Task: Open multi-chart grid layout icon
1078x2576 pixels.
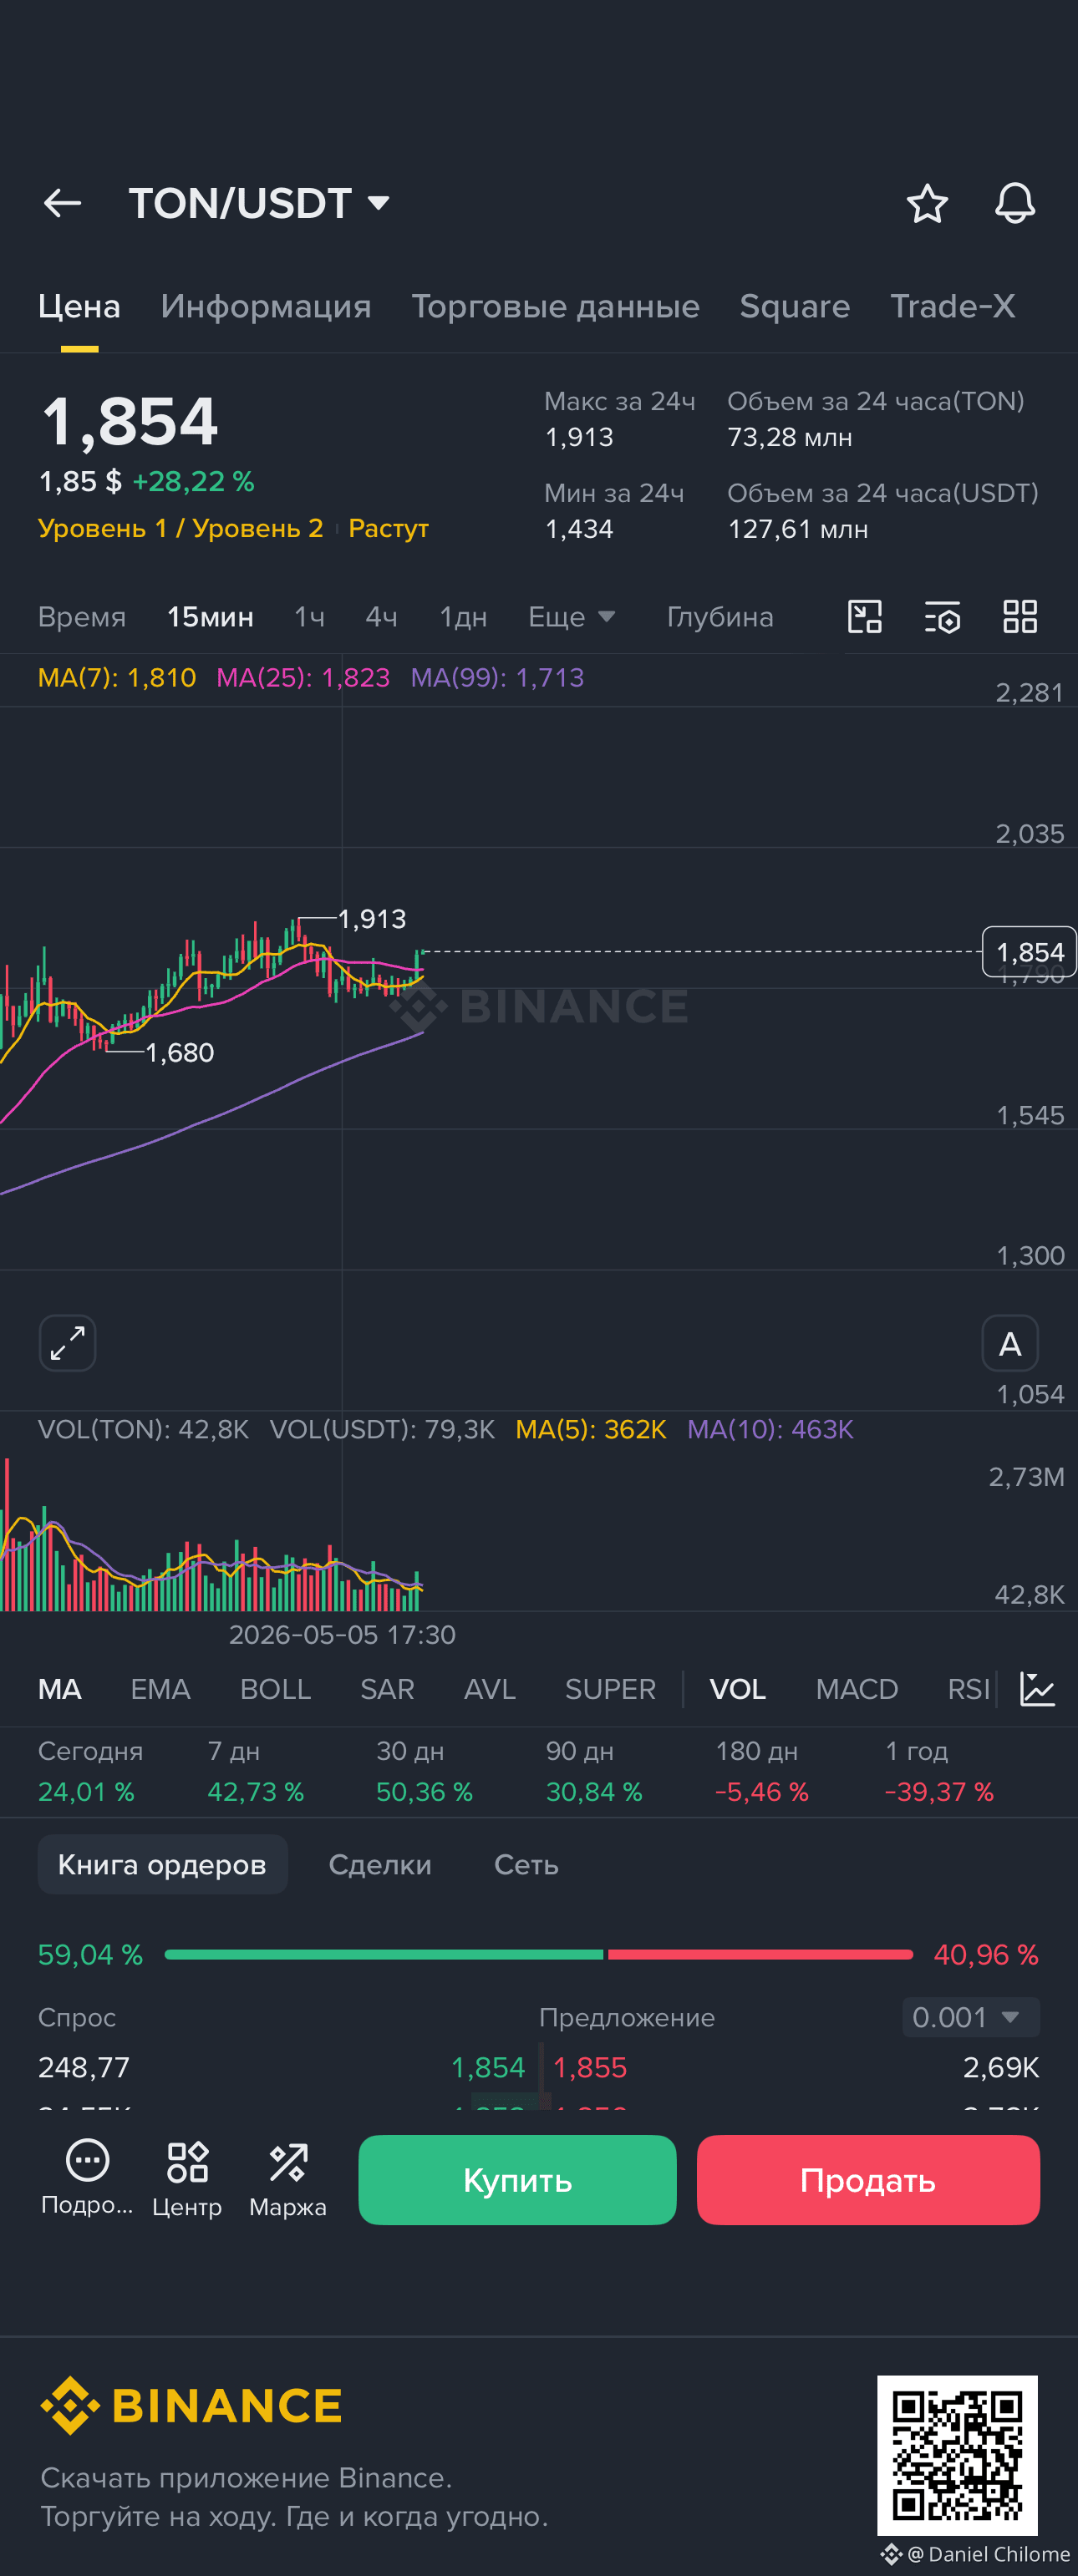Action: click(x=1020, y=617)
